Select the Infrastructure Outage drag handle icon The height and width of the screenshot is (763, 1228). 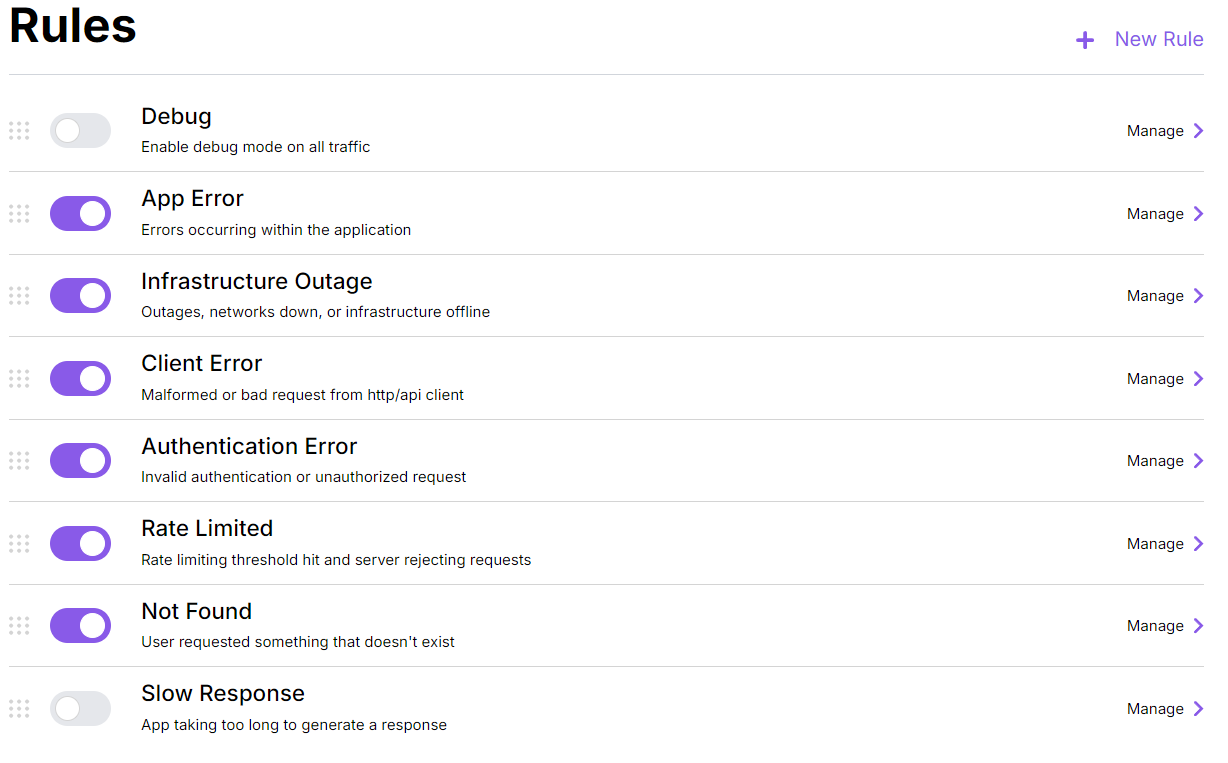[x=19, y=296]
